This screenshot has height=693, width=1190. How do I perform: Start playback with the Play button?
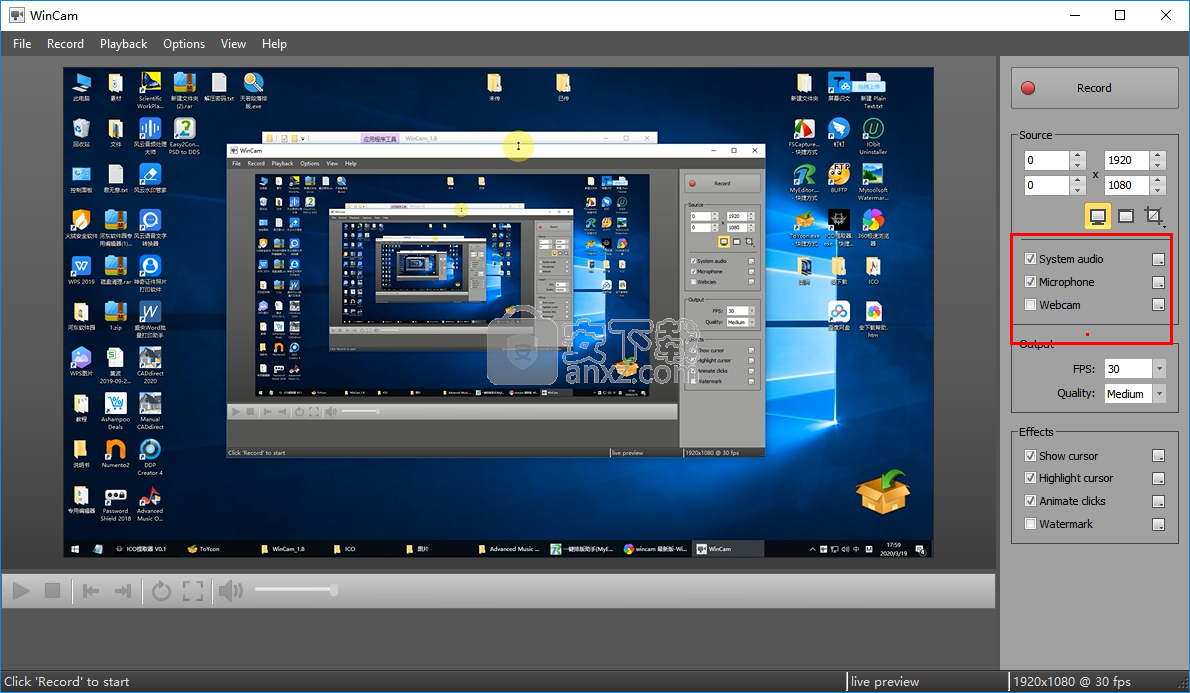21,591
